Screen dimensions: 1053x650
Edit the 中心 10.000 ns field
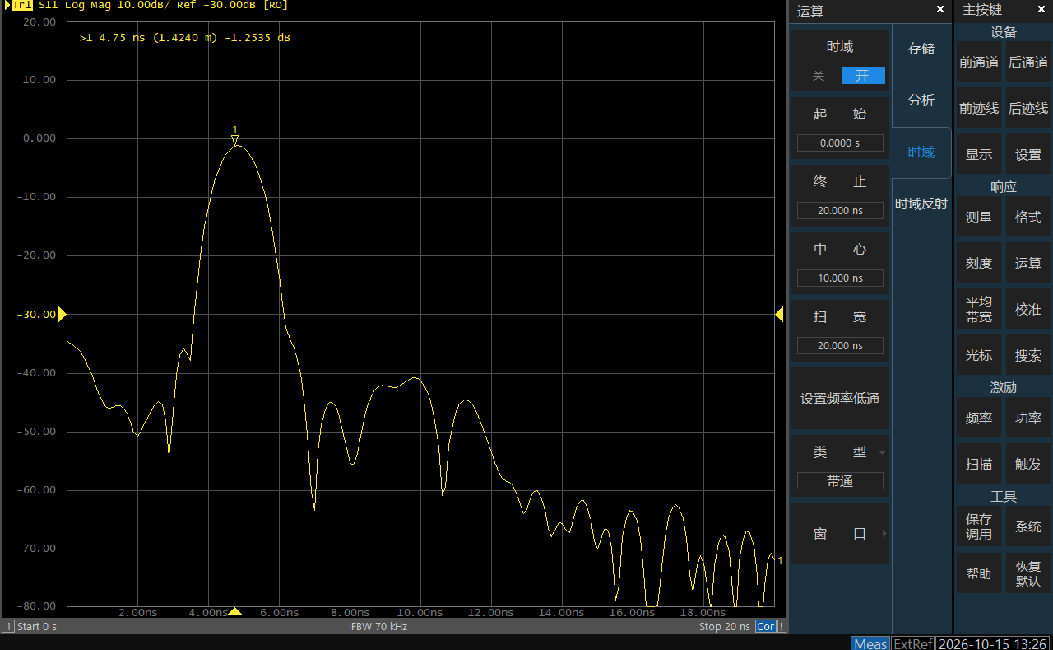point(839,277)
